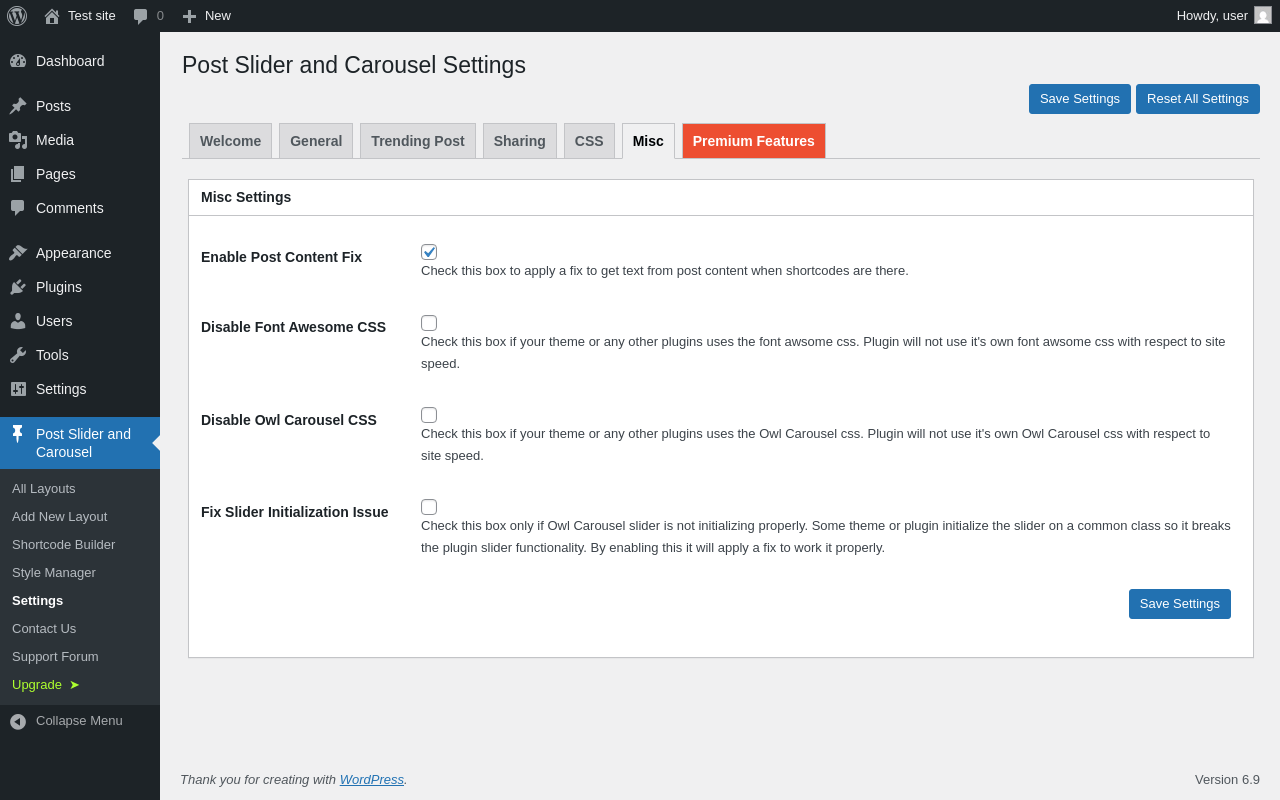Screen dimensions: 1280x800
Task: Open the Appearance paintbrush icon
Action: 18,253
